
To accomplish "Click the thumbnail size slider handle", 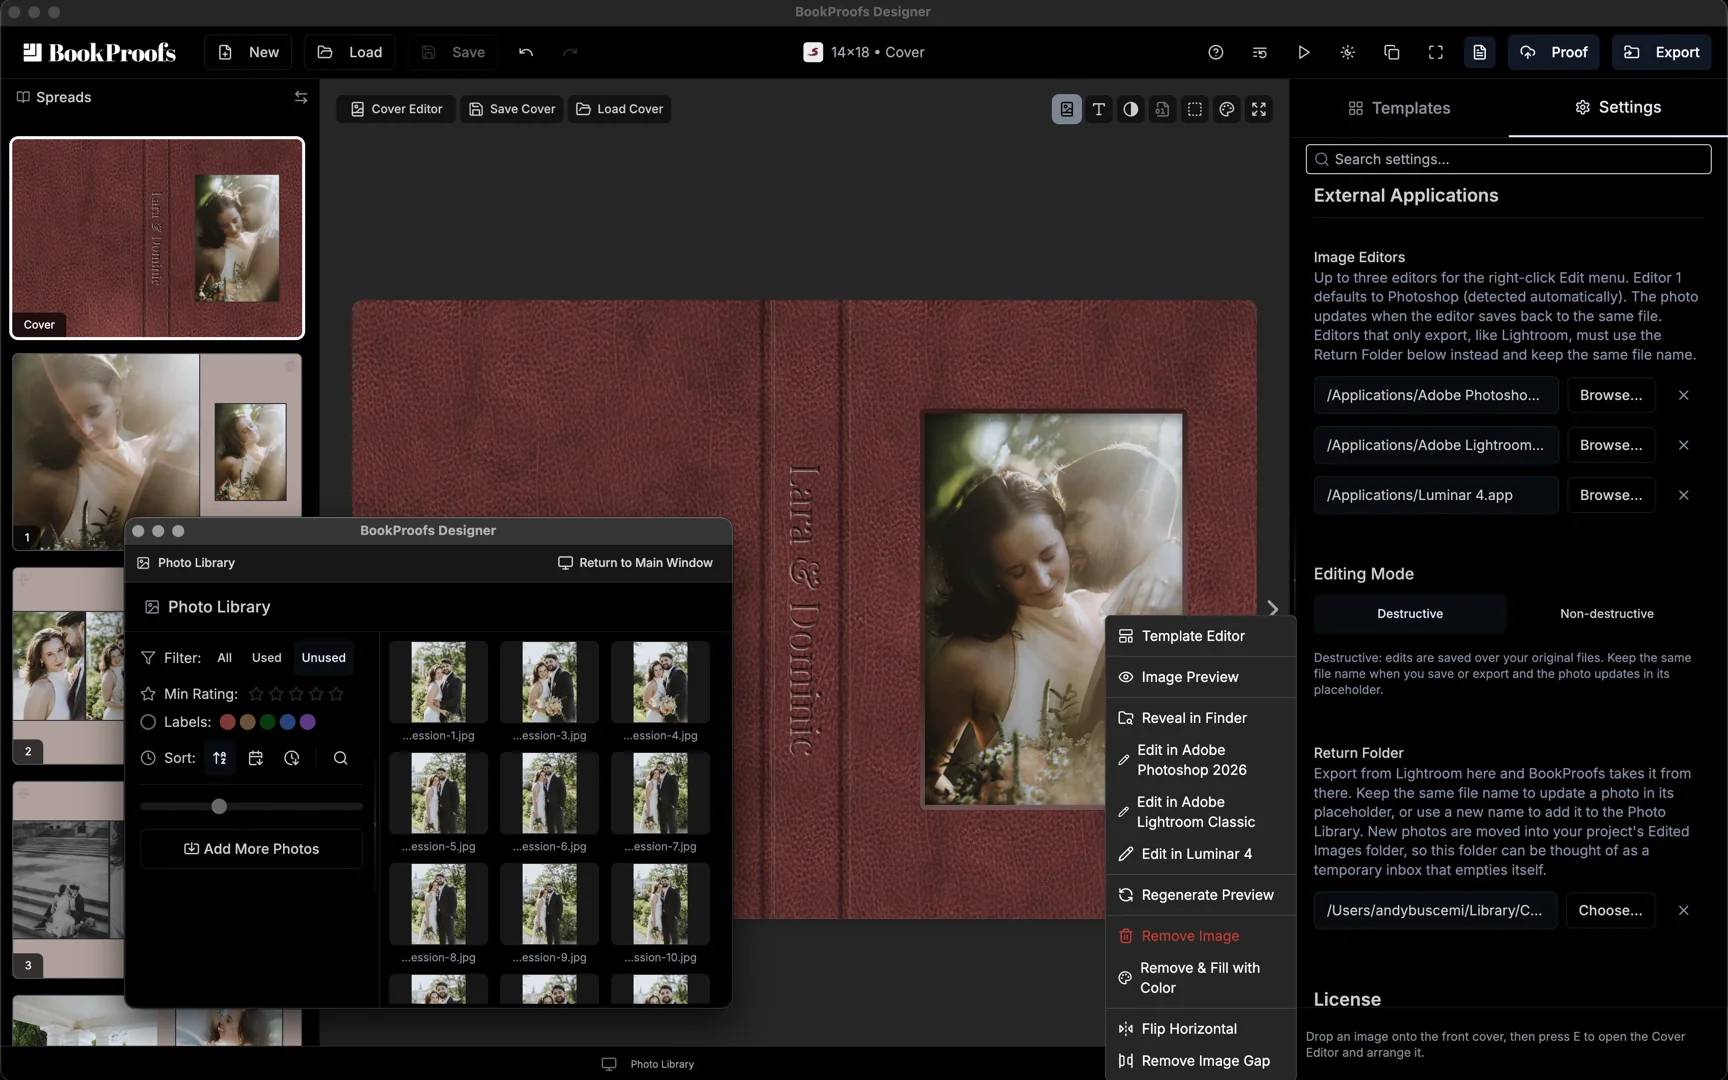I will click(x=219, y=806).
